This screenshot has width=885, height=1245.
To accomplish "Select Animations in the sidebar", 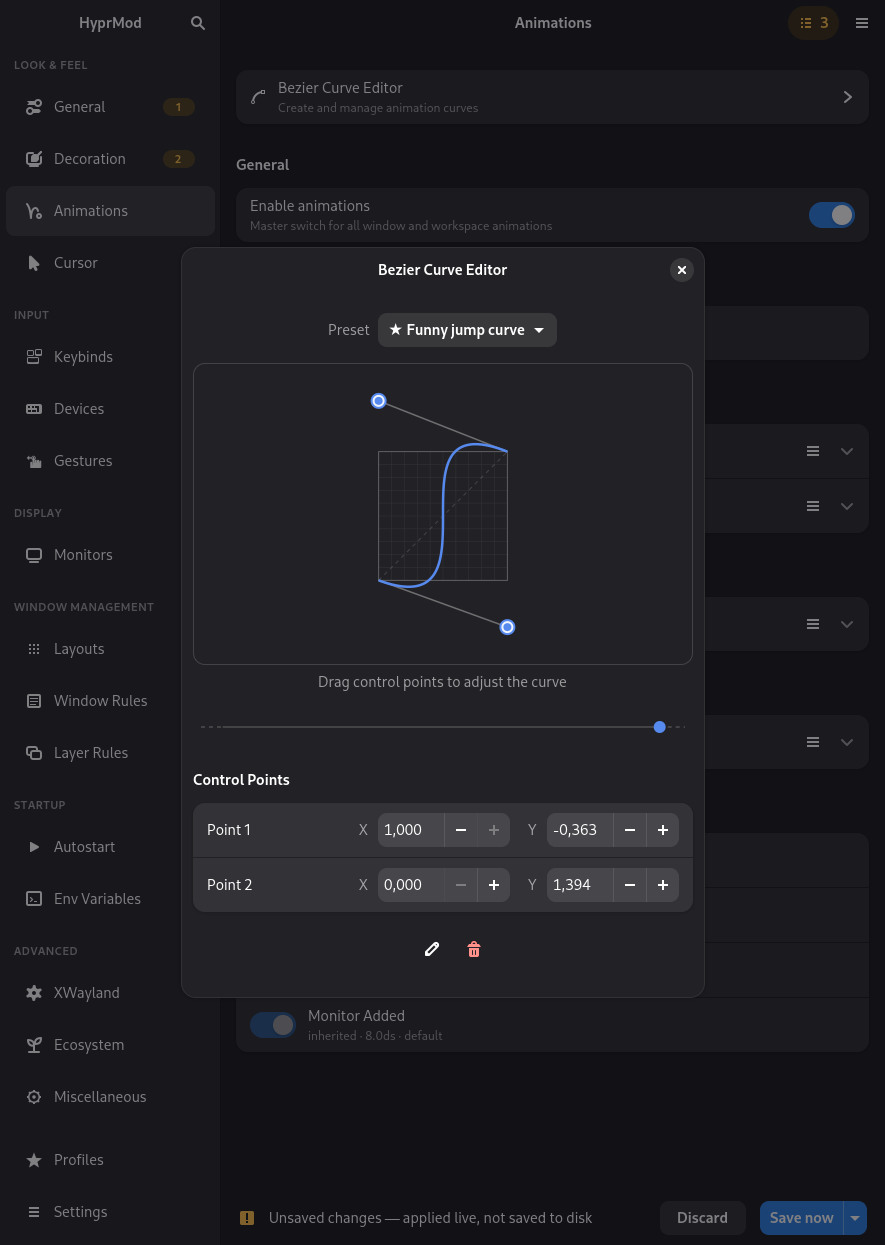I will [x=110, y=211].
